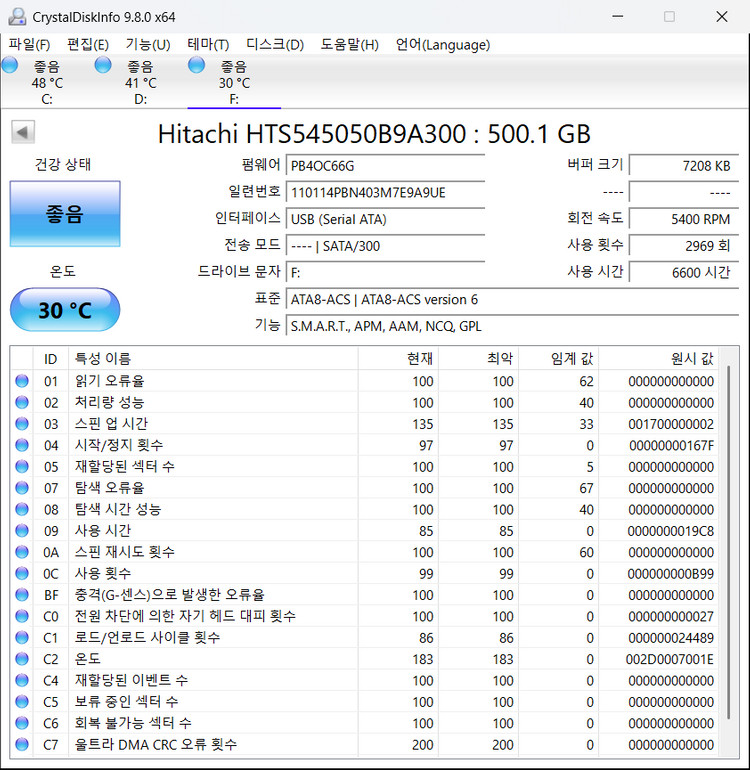Click raw value 0000000167F of 시작/정지
This screenshot has height=770, width=750.
click(x=671, y=445)
